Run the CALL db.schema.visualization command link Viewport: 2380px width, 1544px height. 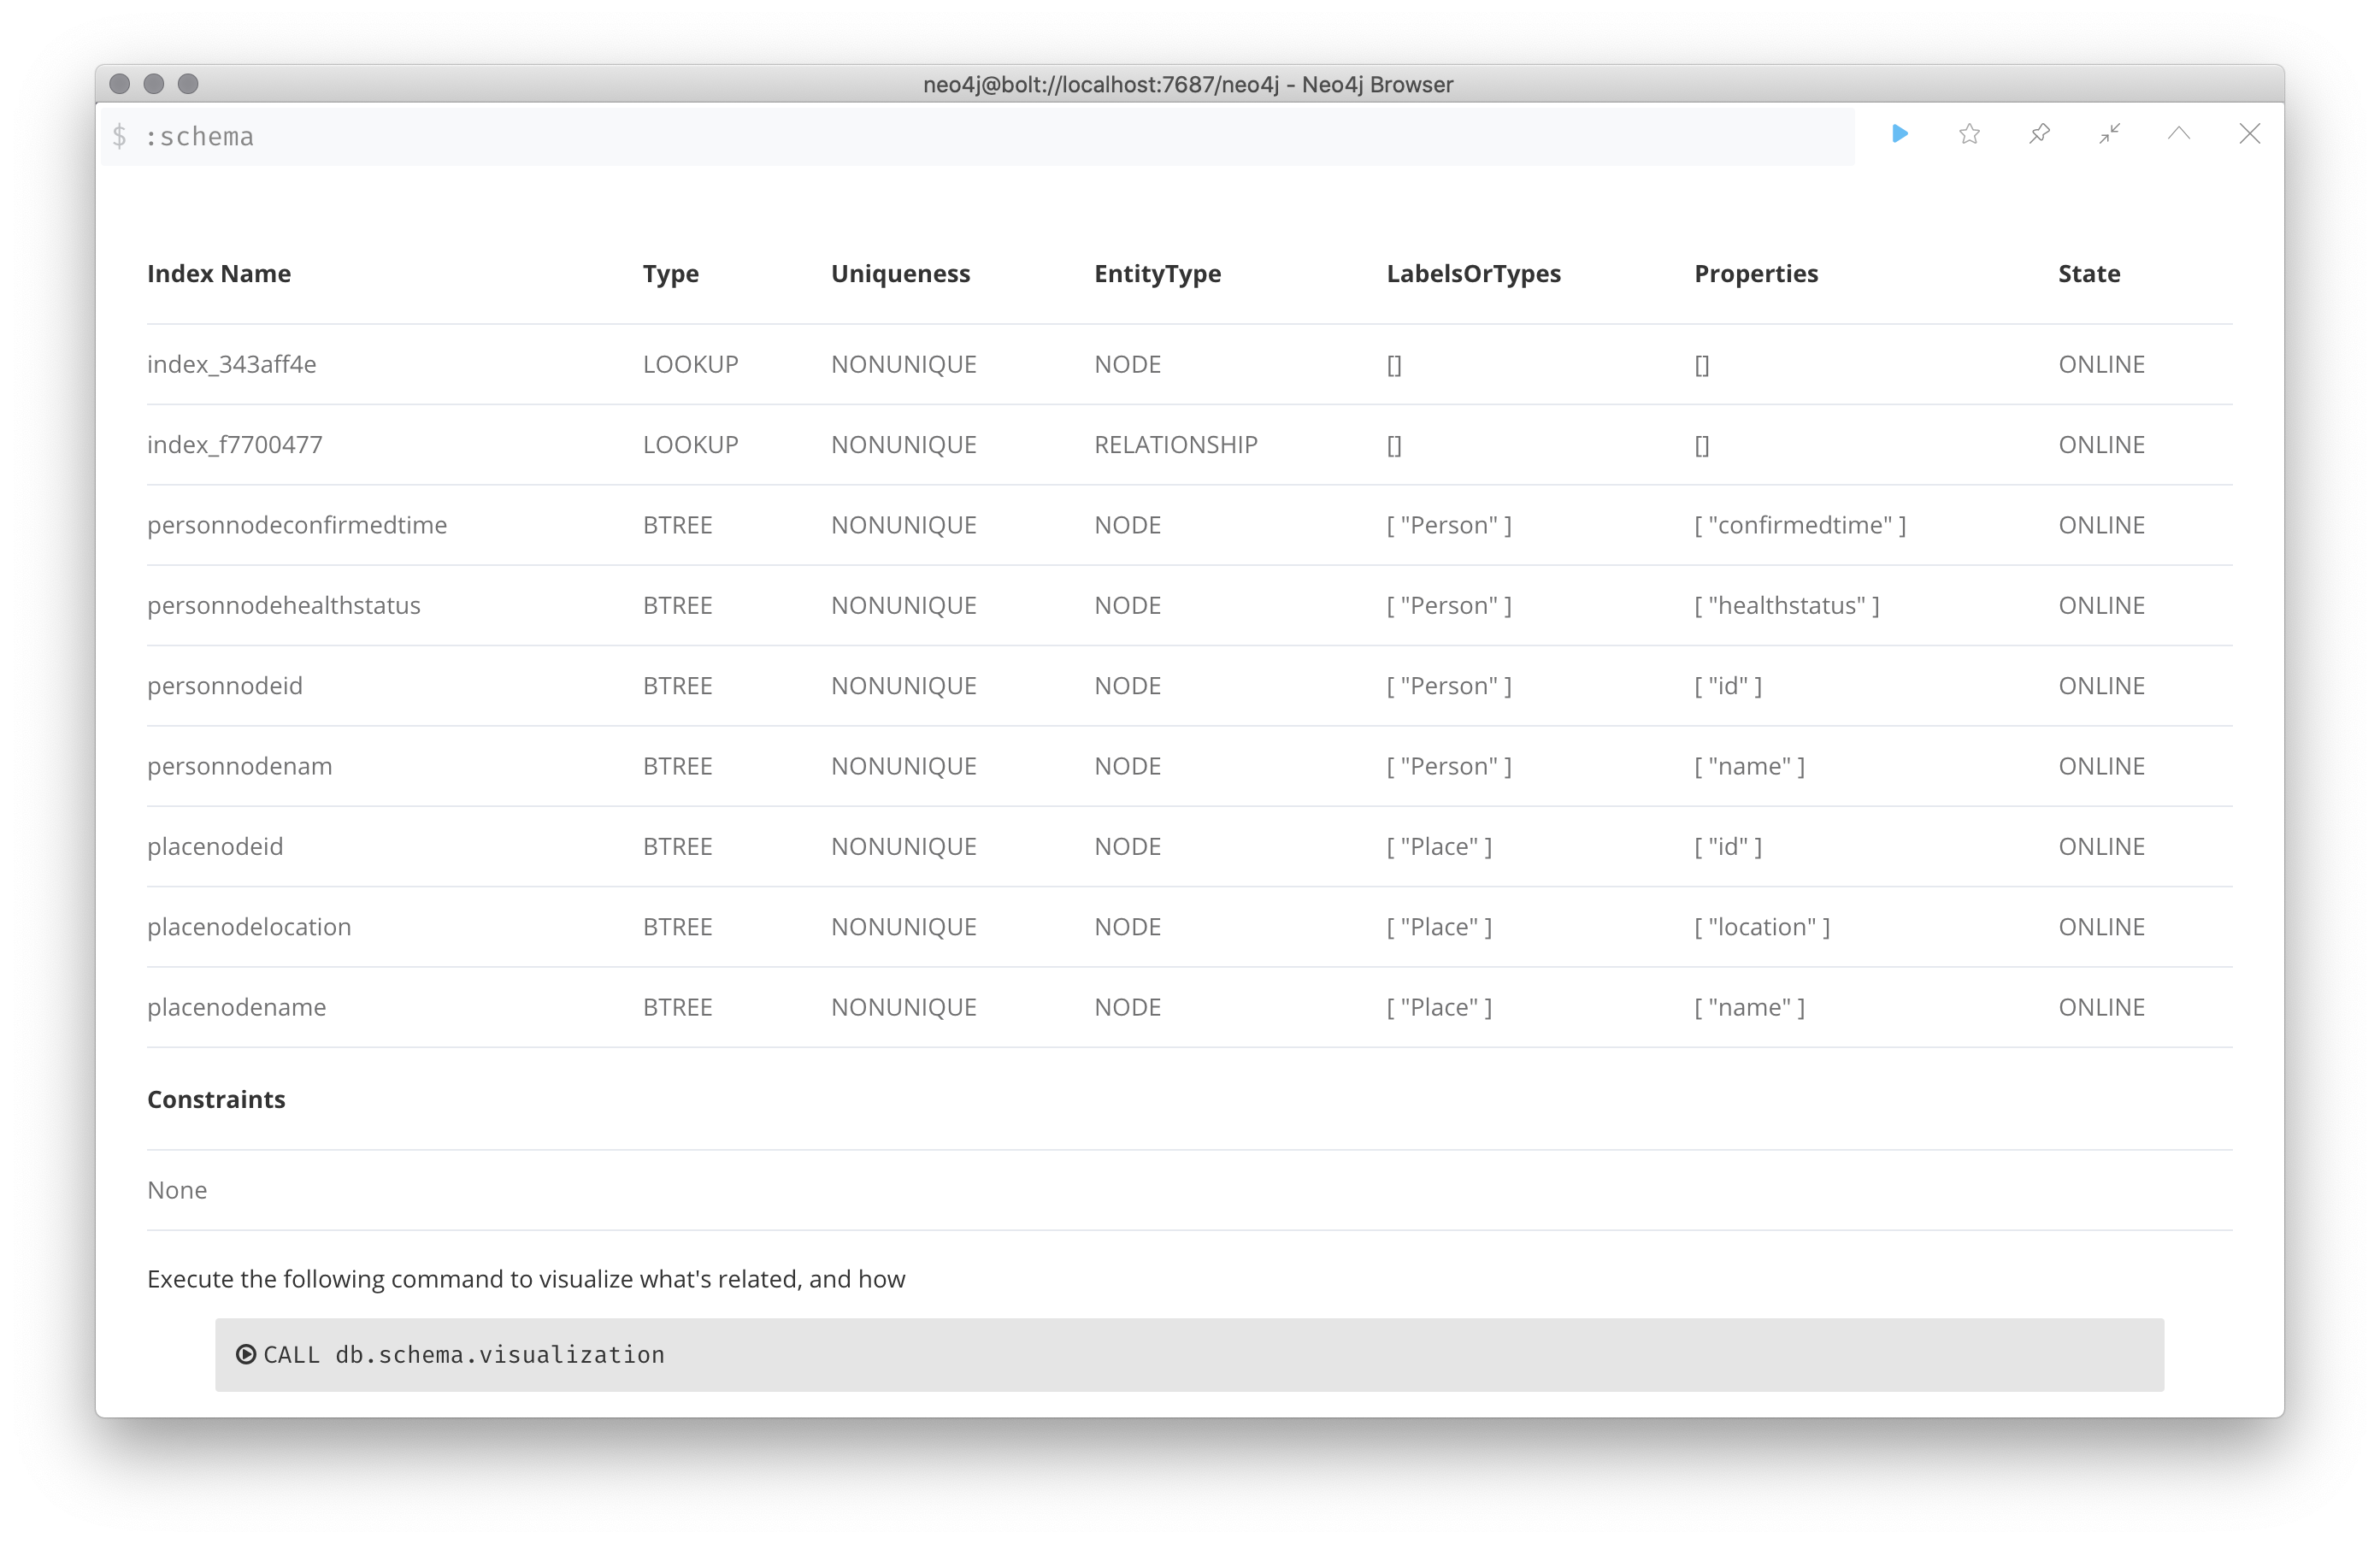pos(463,1355)
